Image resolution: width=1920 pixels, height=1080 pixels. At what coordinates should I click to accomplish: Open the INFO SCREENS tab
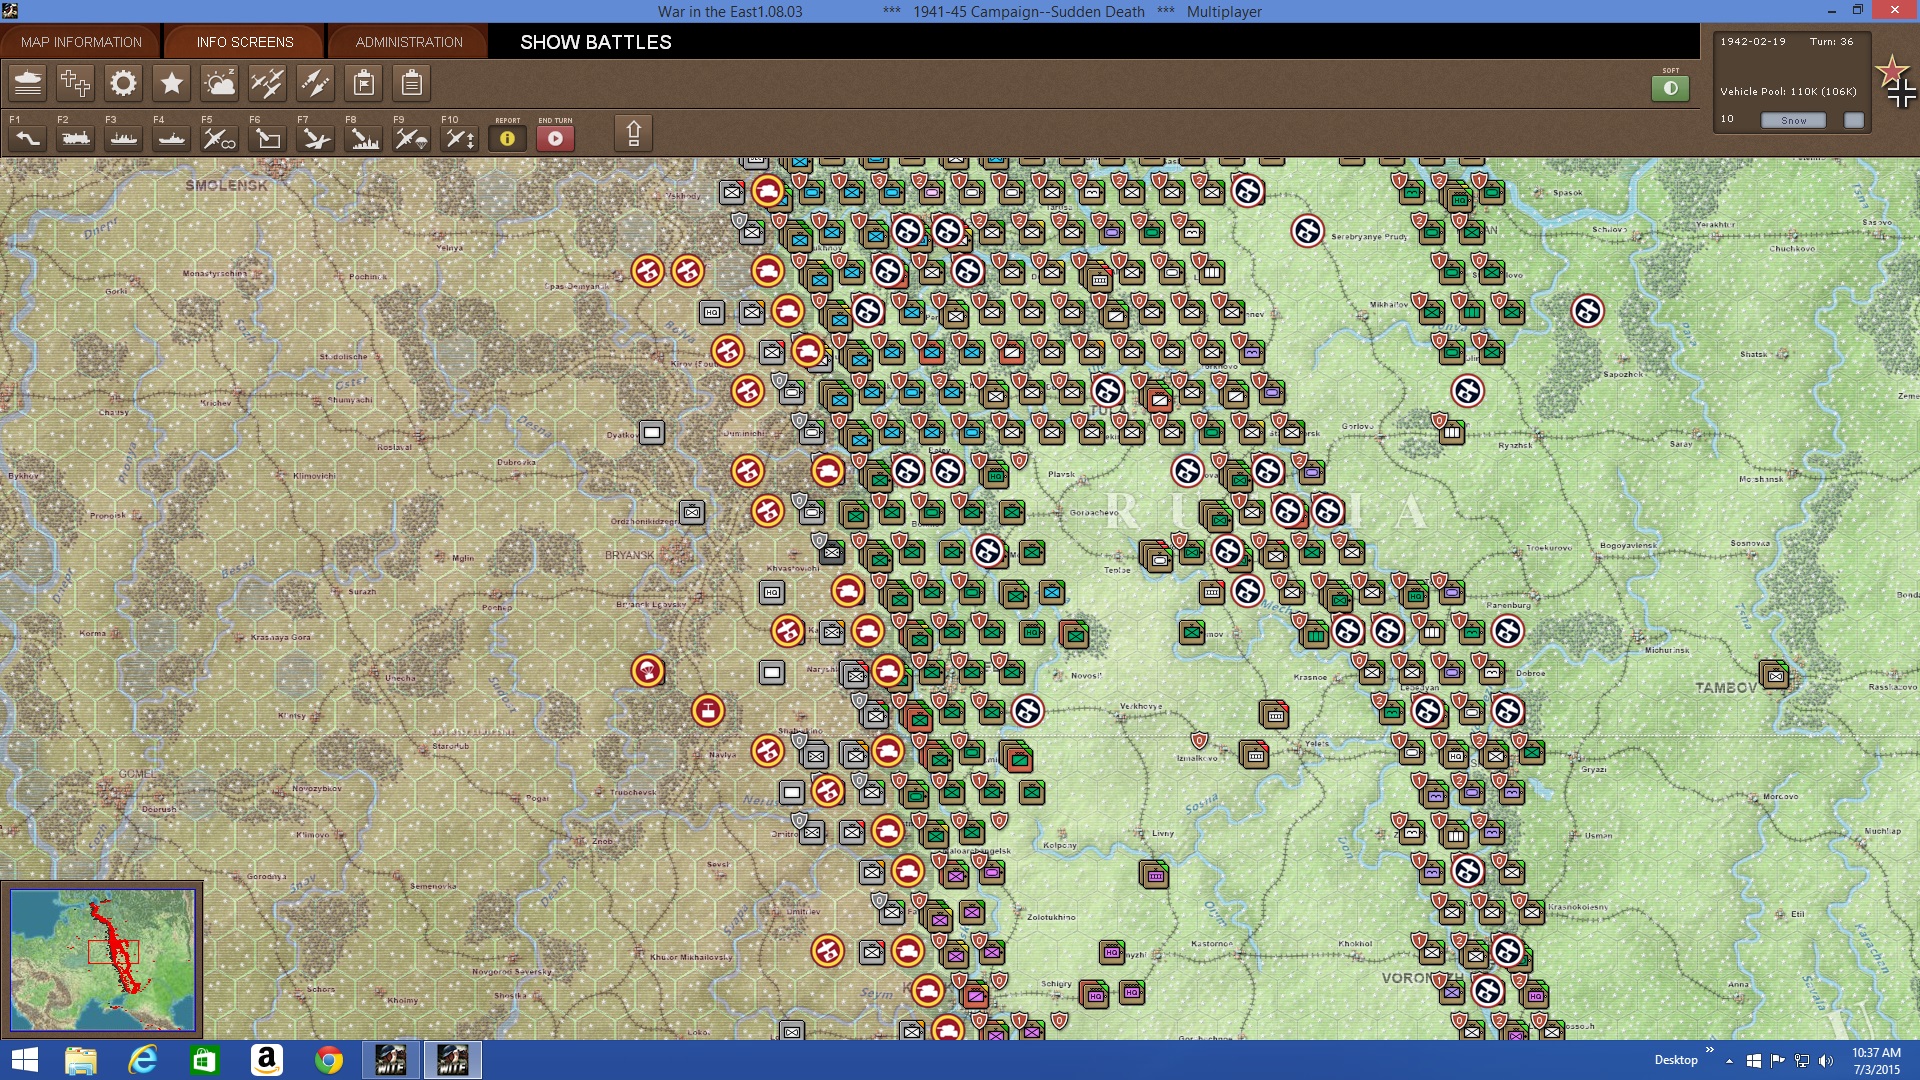(x=245, y=42)
